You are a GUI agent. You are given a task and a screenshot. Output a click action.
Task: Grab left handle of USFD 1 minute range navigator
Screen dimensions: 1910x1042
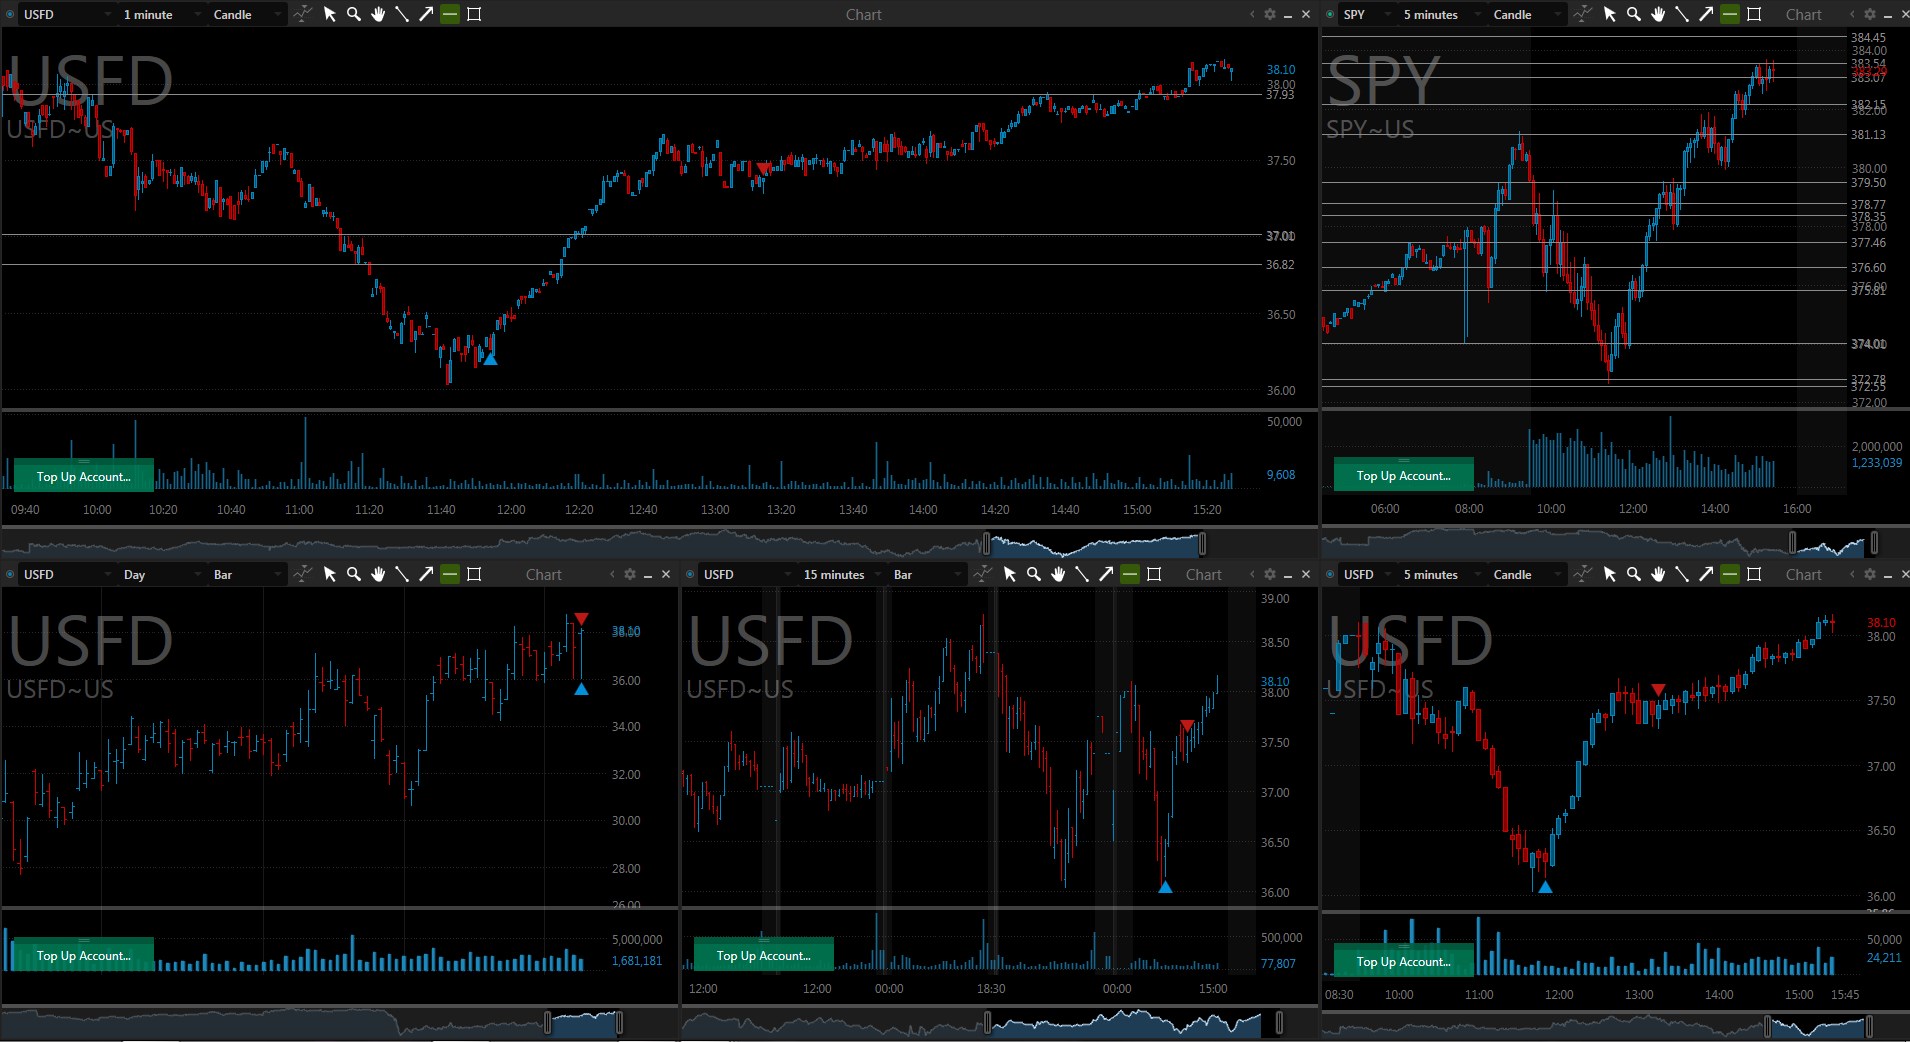986,543
